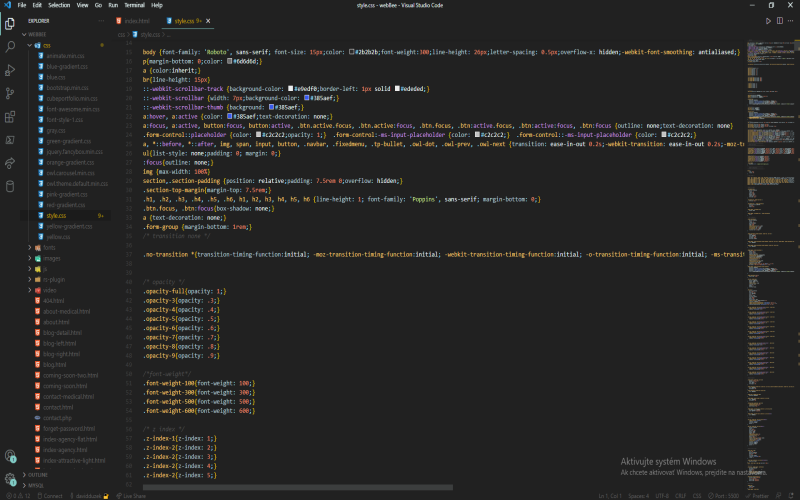Expand the OUTLINE section
Viewport: 800px width, 500px height.
click(37, 475)
